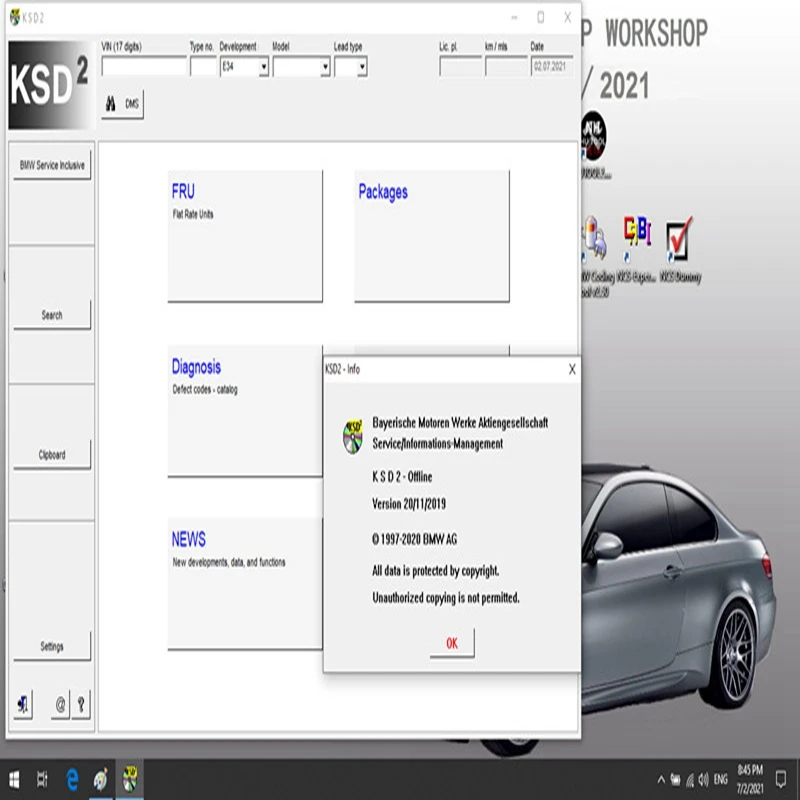This screenshot has width=800, height=800.
Task: Click the network tray icon
Action: pyautogui.click(x=690, y=780)
